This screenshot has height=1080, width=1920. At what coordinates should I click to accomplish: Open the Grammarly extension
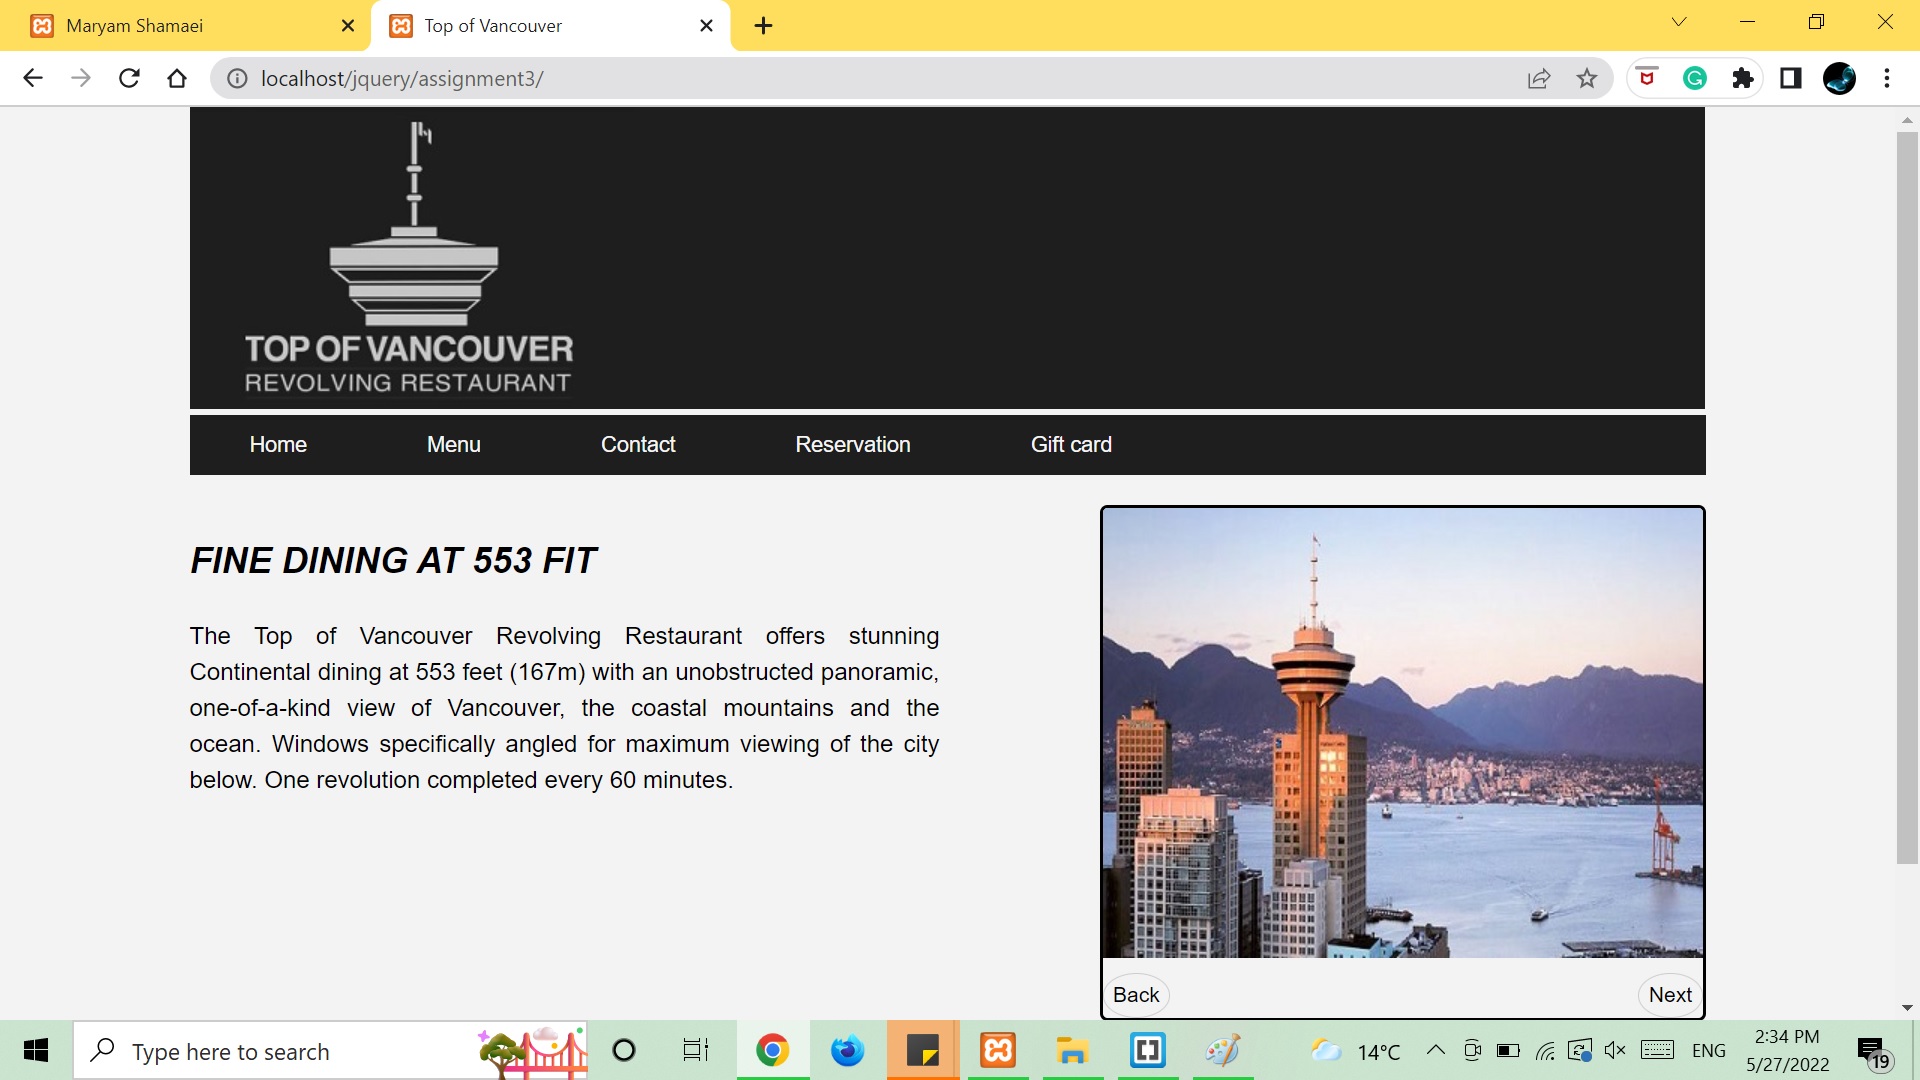1695,78
